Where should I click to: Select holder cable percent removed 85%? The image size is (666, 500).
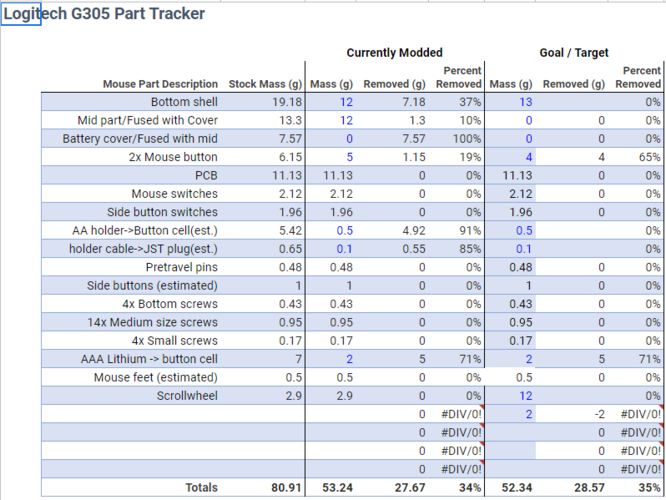point(470,249)
